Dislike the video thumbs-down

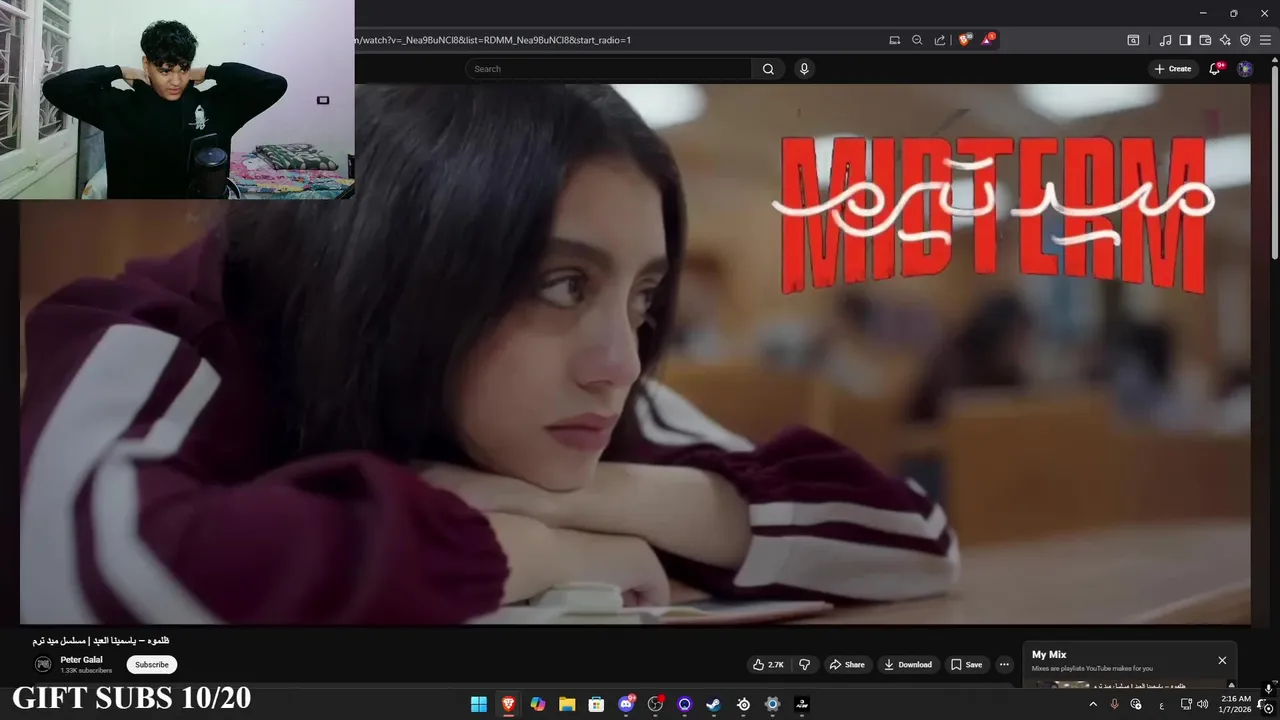click(804, 664)
